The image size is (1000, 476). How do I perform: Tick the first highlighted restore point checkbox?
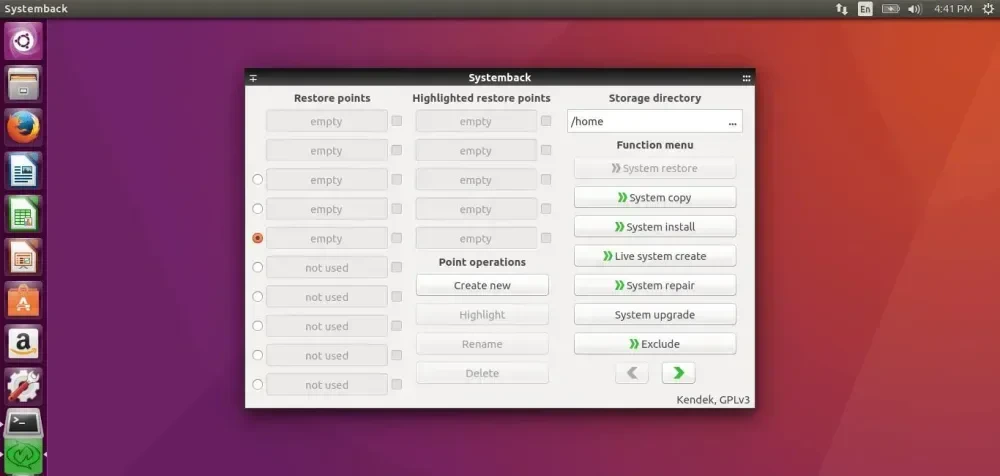(546, 121)
